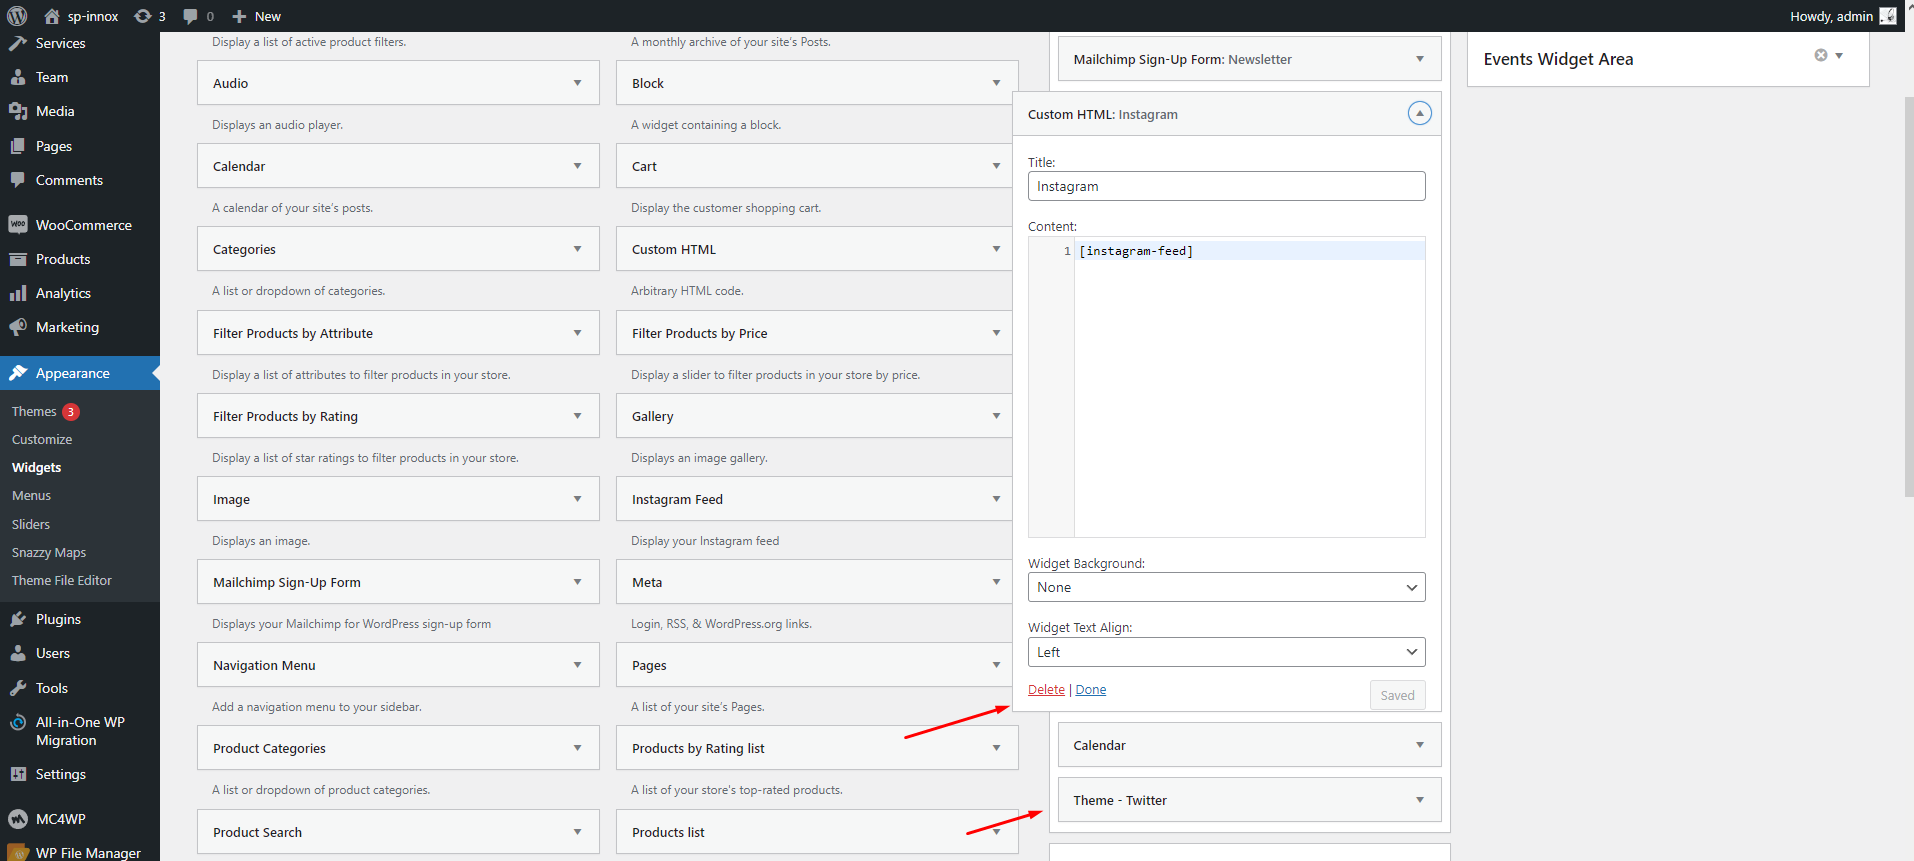Click the Delete link in Instagram widget
1914x861 pixels.
[x=1046, y=689]
